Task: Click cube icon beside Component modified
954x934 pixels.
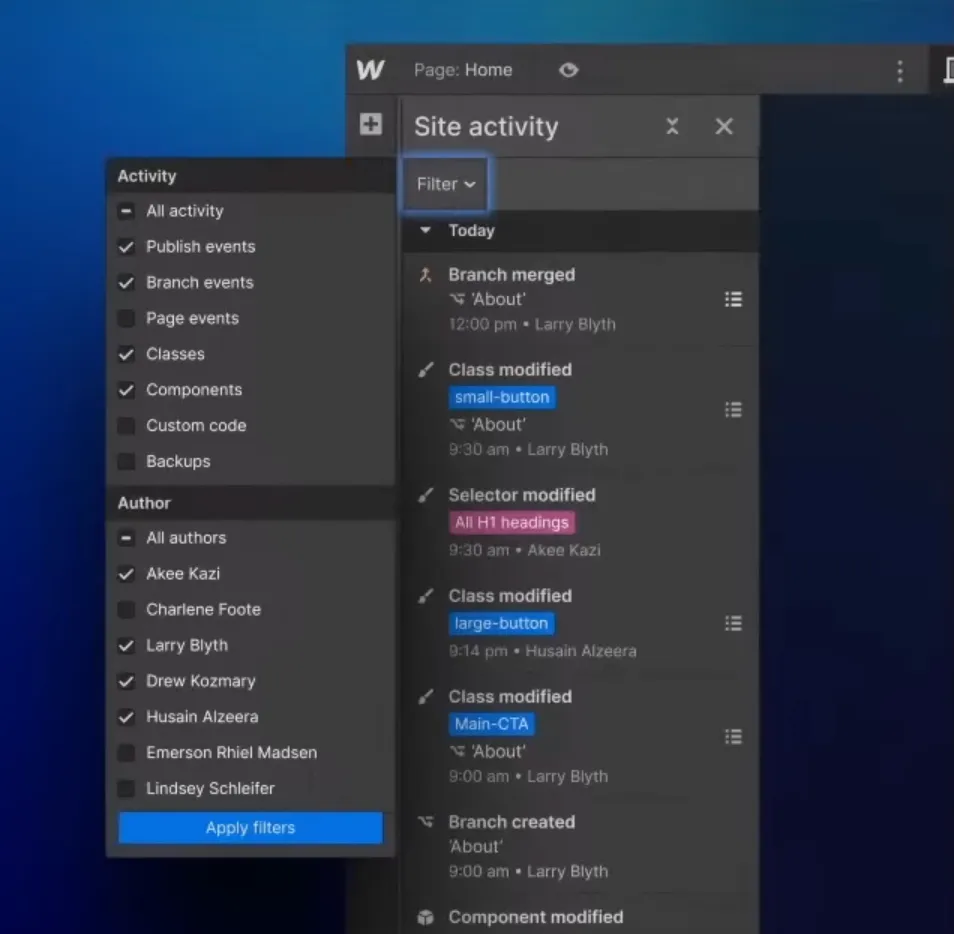Action: point(426,917)
